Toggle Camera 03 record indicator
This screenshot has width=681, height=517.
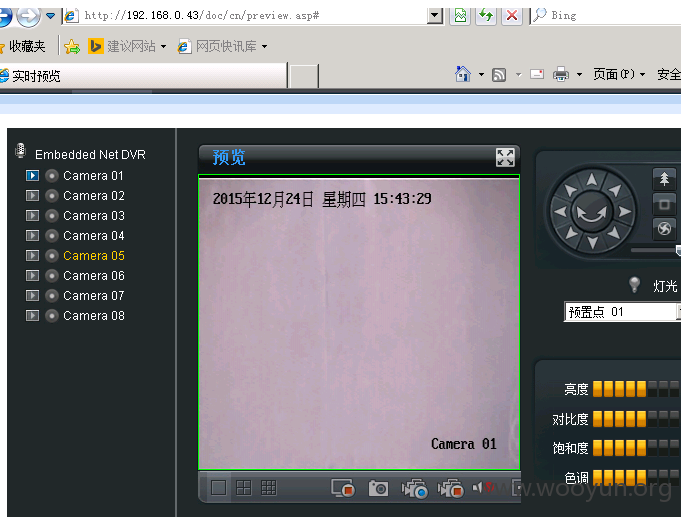coord(52,215)
